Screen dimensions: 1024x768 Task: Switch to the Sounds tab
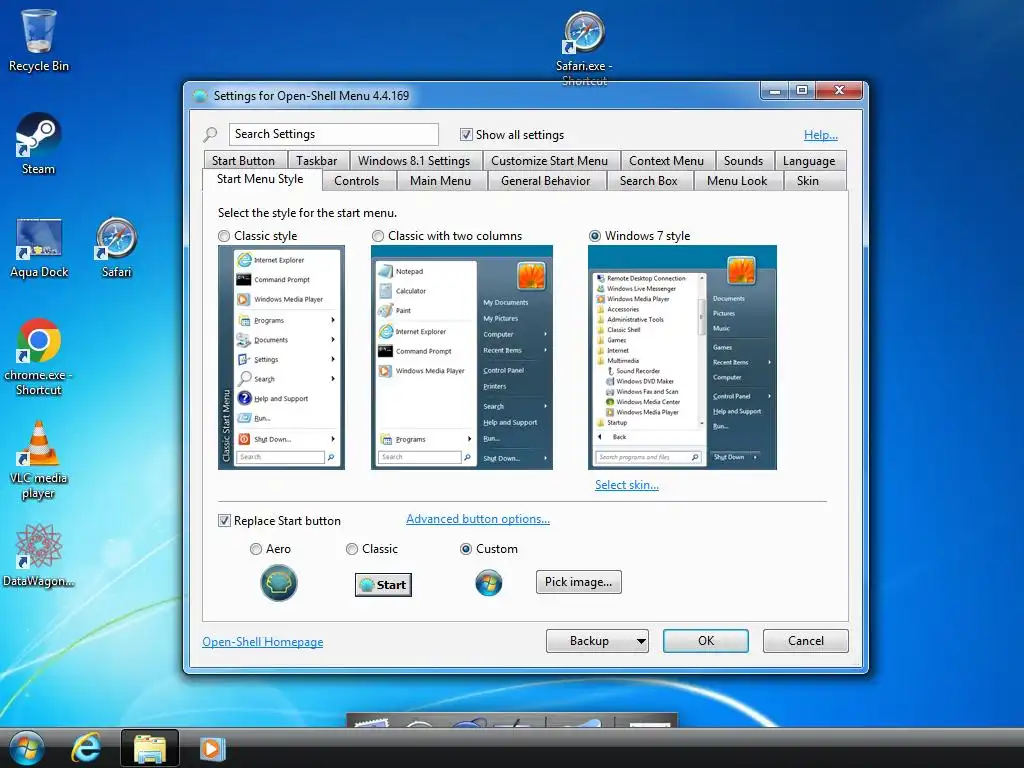tap(743, 161)
